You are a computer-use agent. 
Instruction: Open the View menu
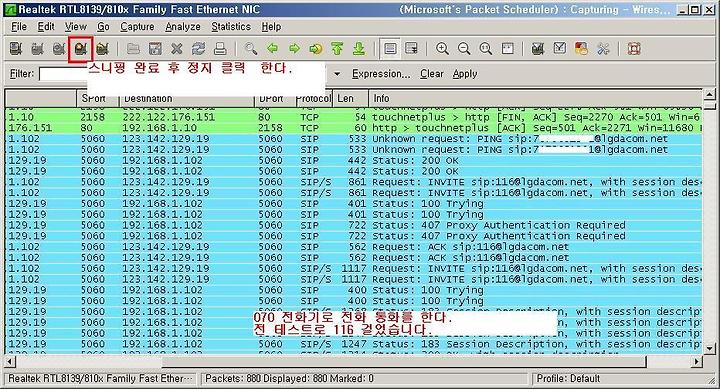[x=75, y=27]
